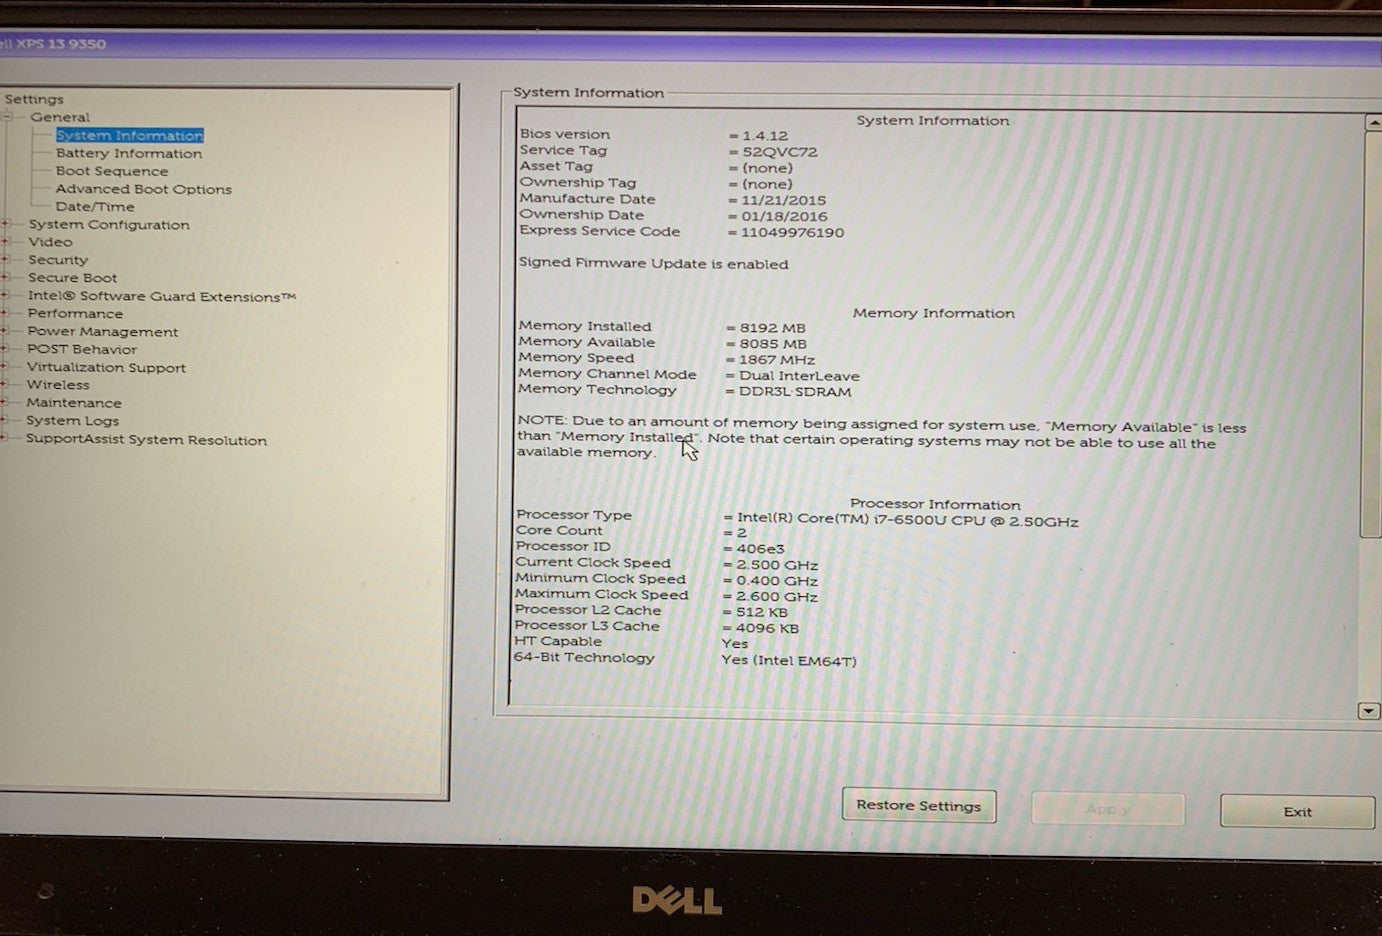
Task: Select Virtualization Support category
Action: tap(106, 368)
